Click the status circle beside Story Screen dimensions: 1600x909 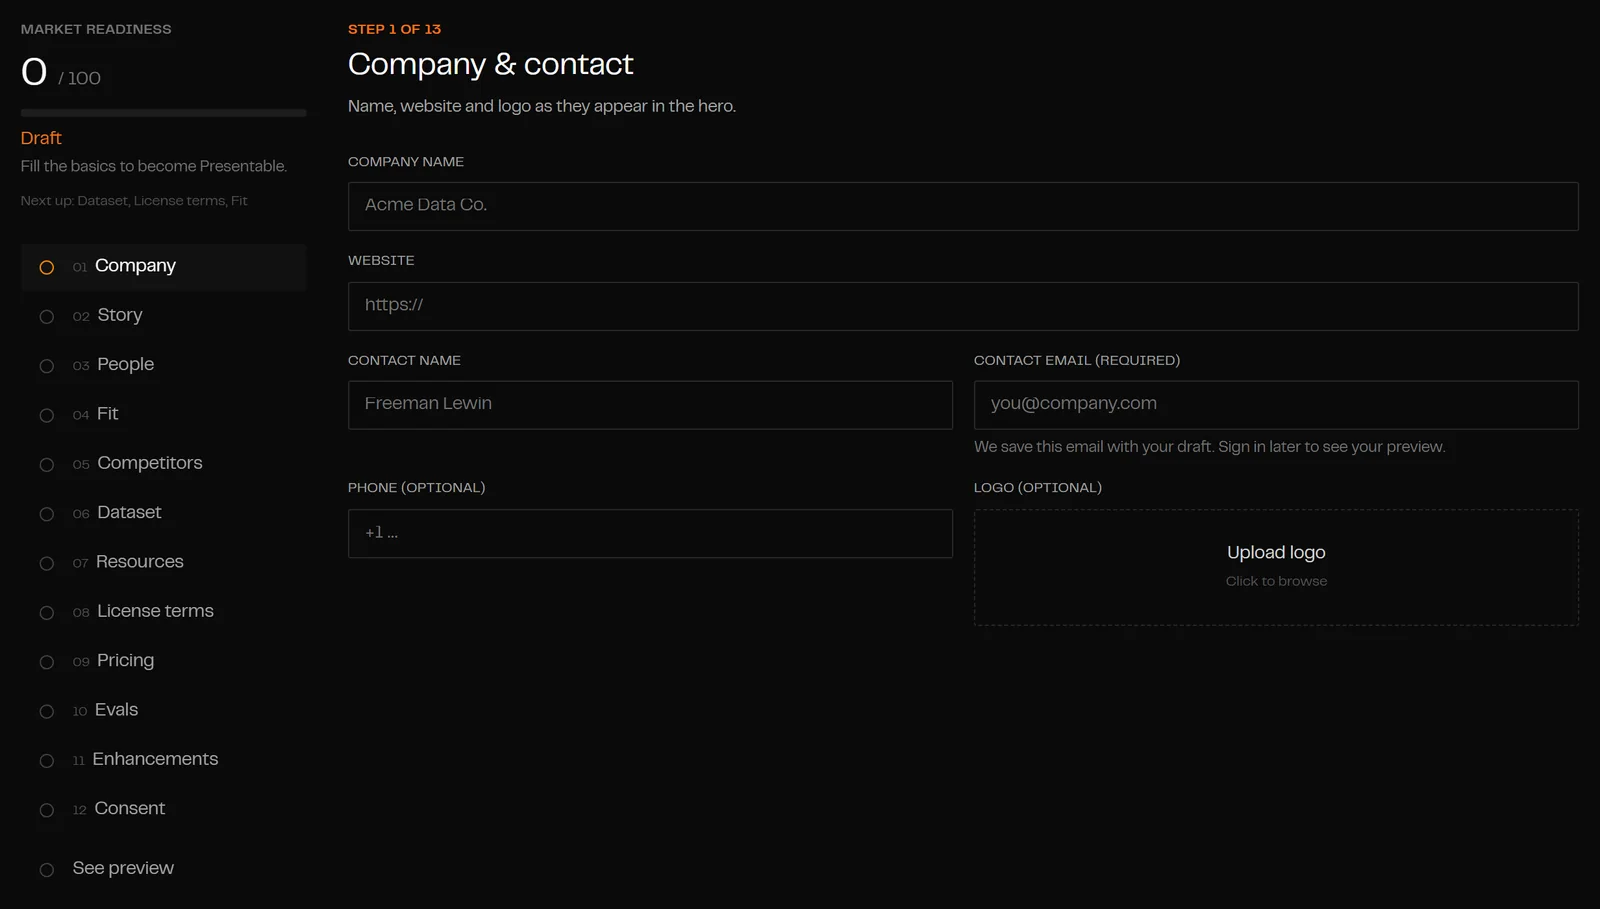pos(47,317)
